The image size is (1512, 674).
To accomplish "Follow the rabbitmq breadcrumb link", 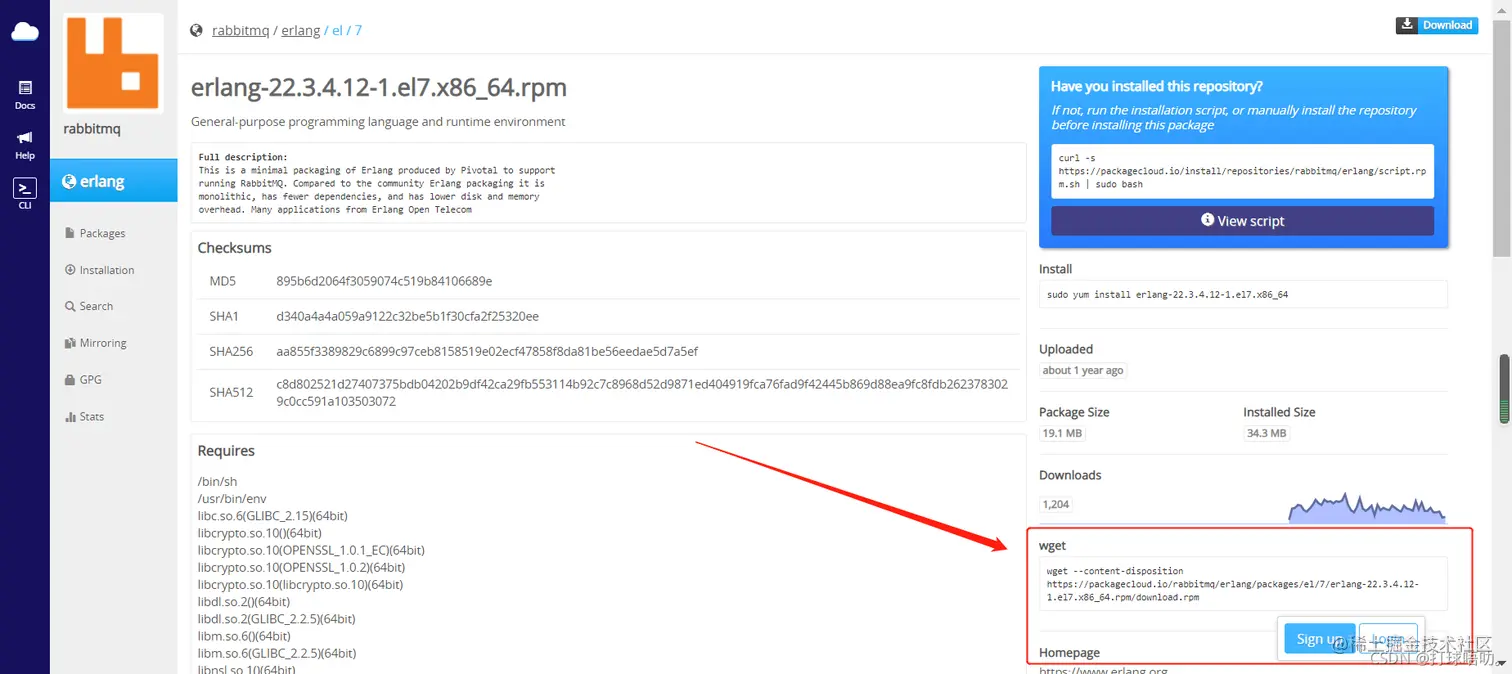I will [x=240, y=30].
